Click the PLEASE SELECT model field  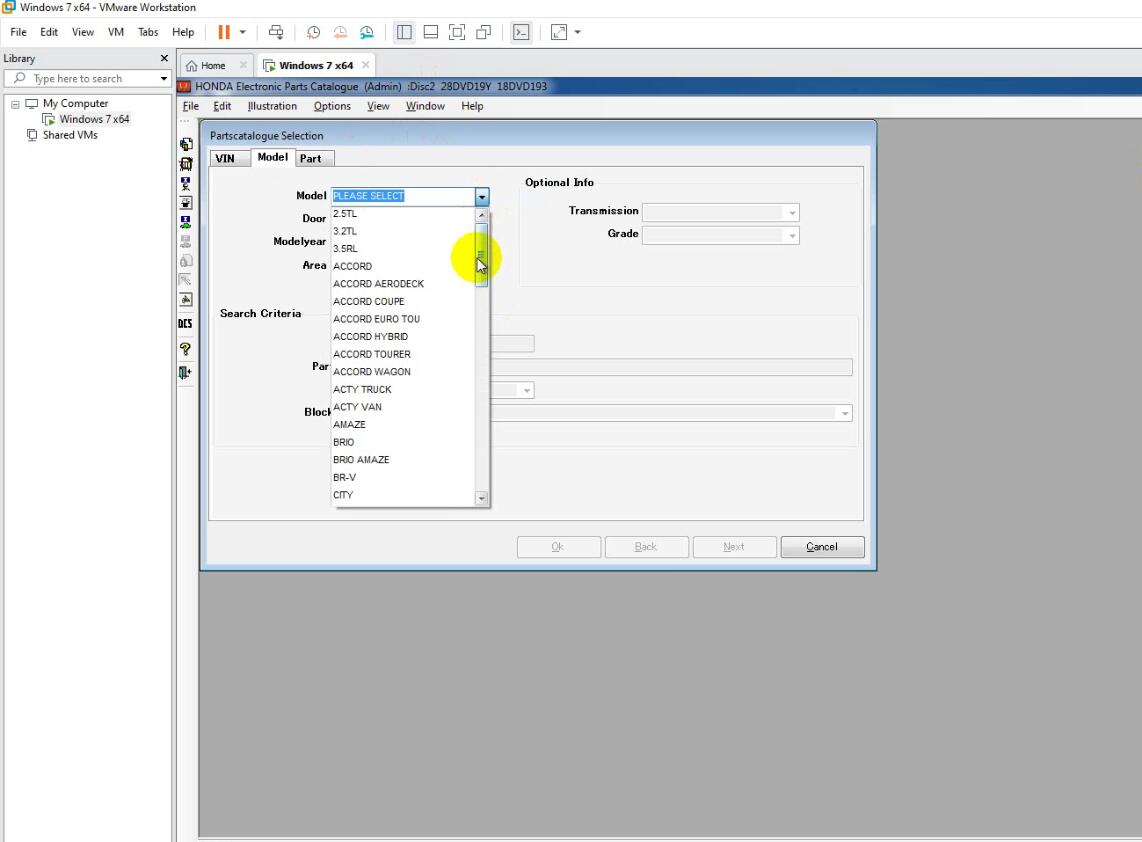tap(403, 196)
